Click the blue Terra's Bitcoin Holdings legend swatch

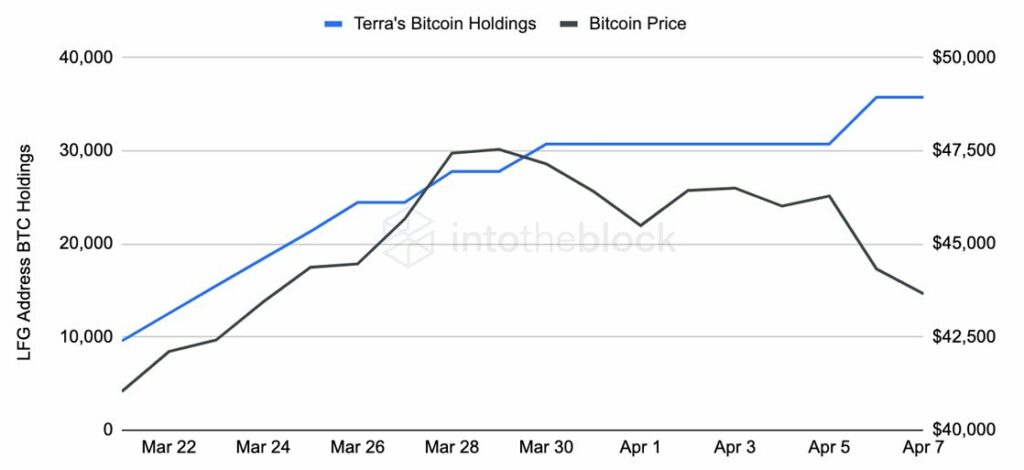pyautogui.click(x=334, y=25)
